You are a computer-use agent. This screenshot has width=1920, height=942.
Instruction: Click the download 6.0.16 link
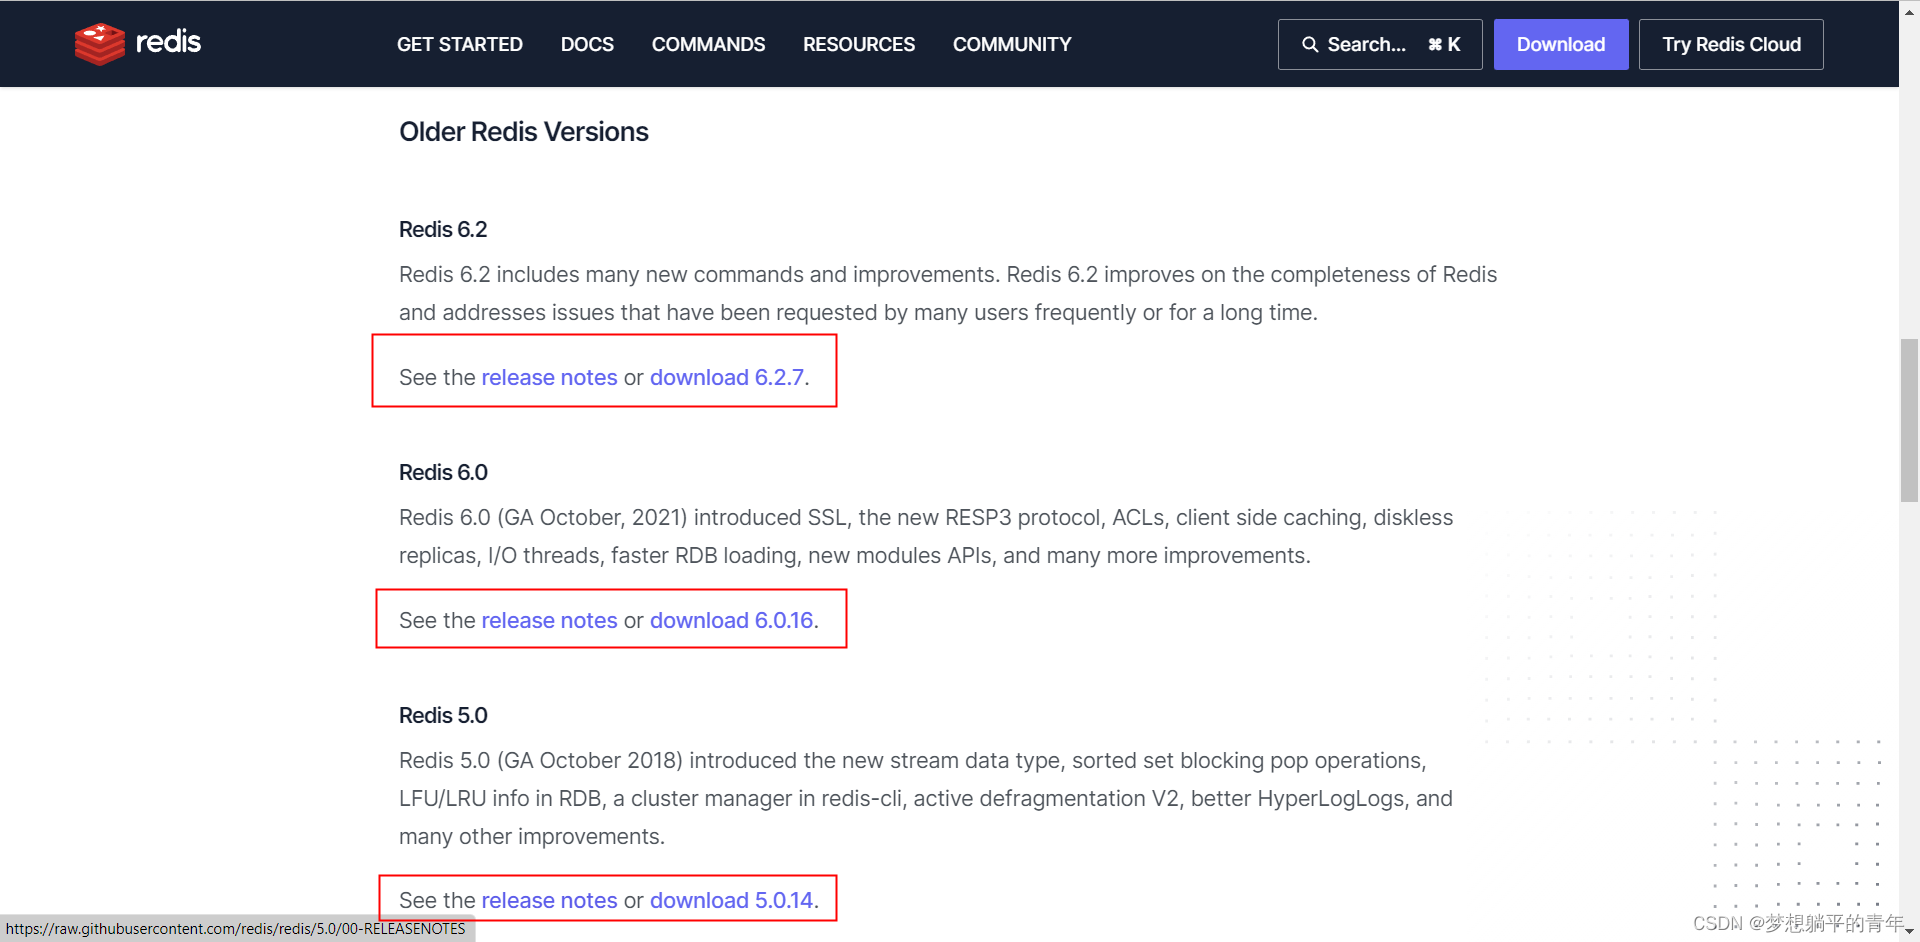732,621
